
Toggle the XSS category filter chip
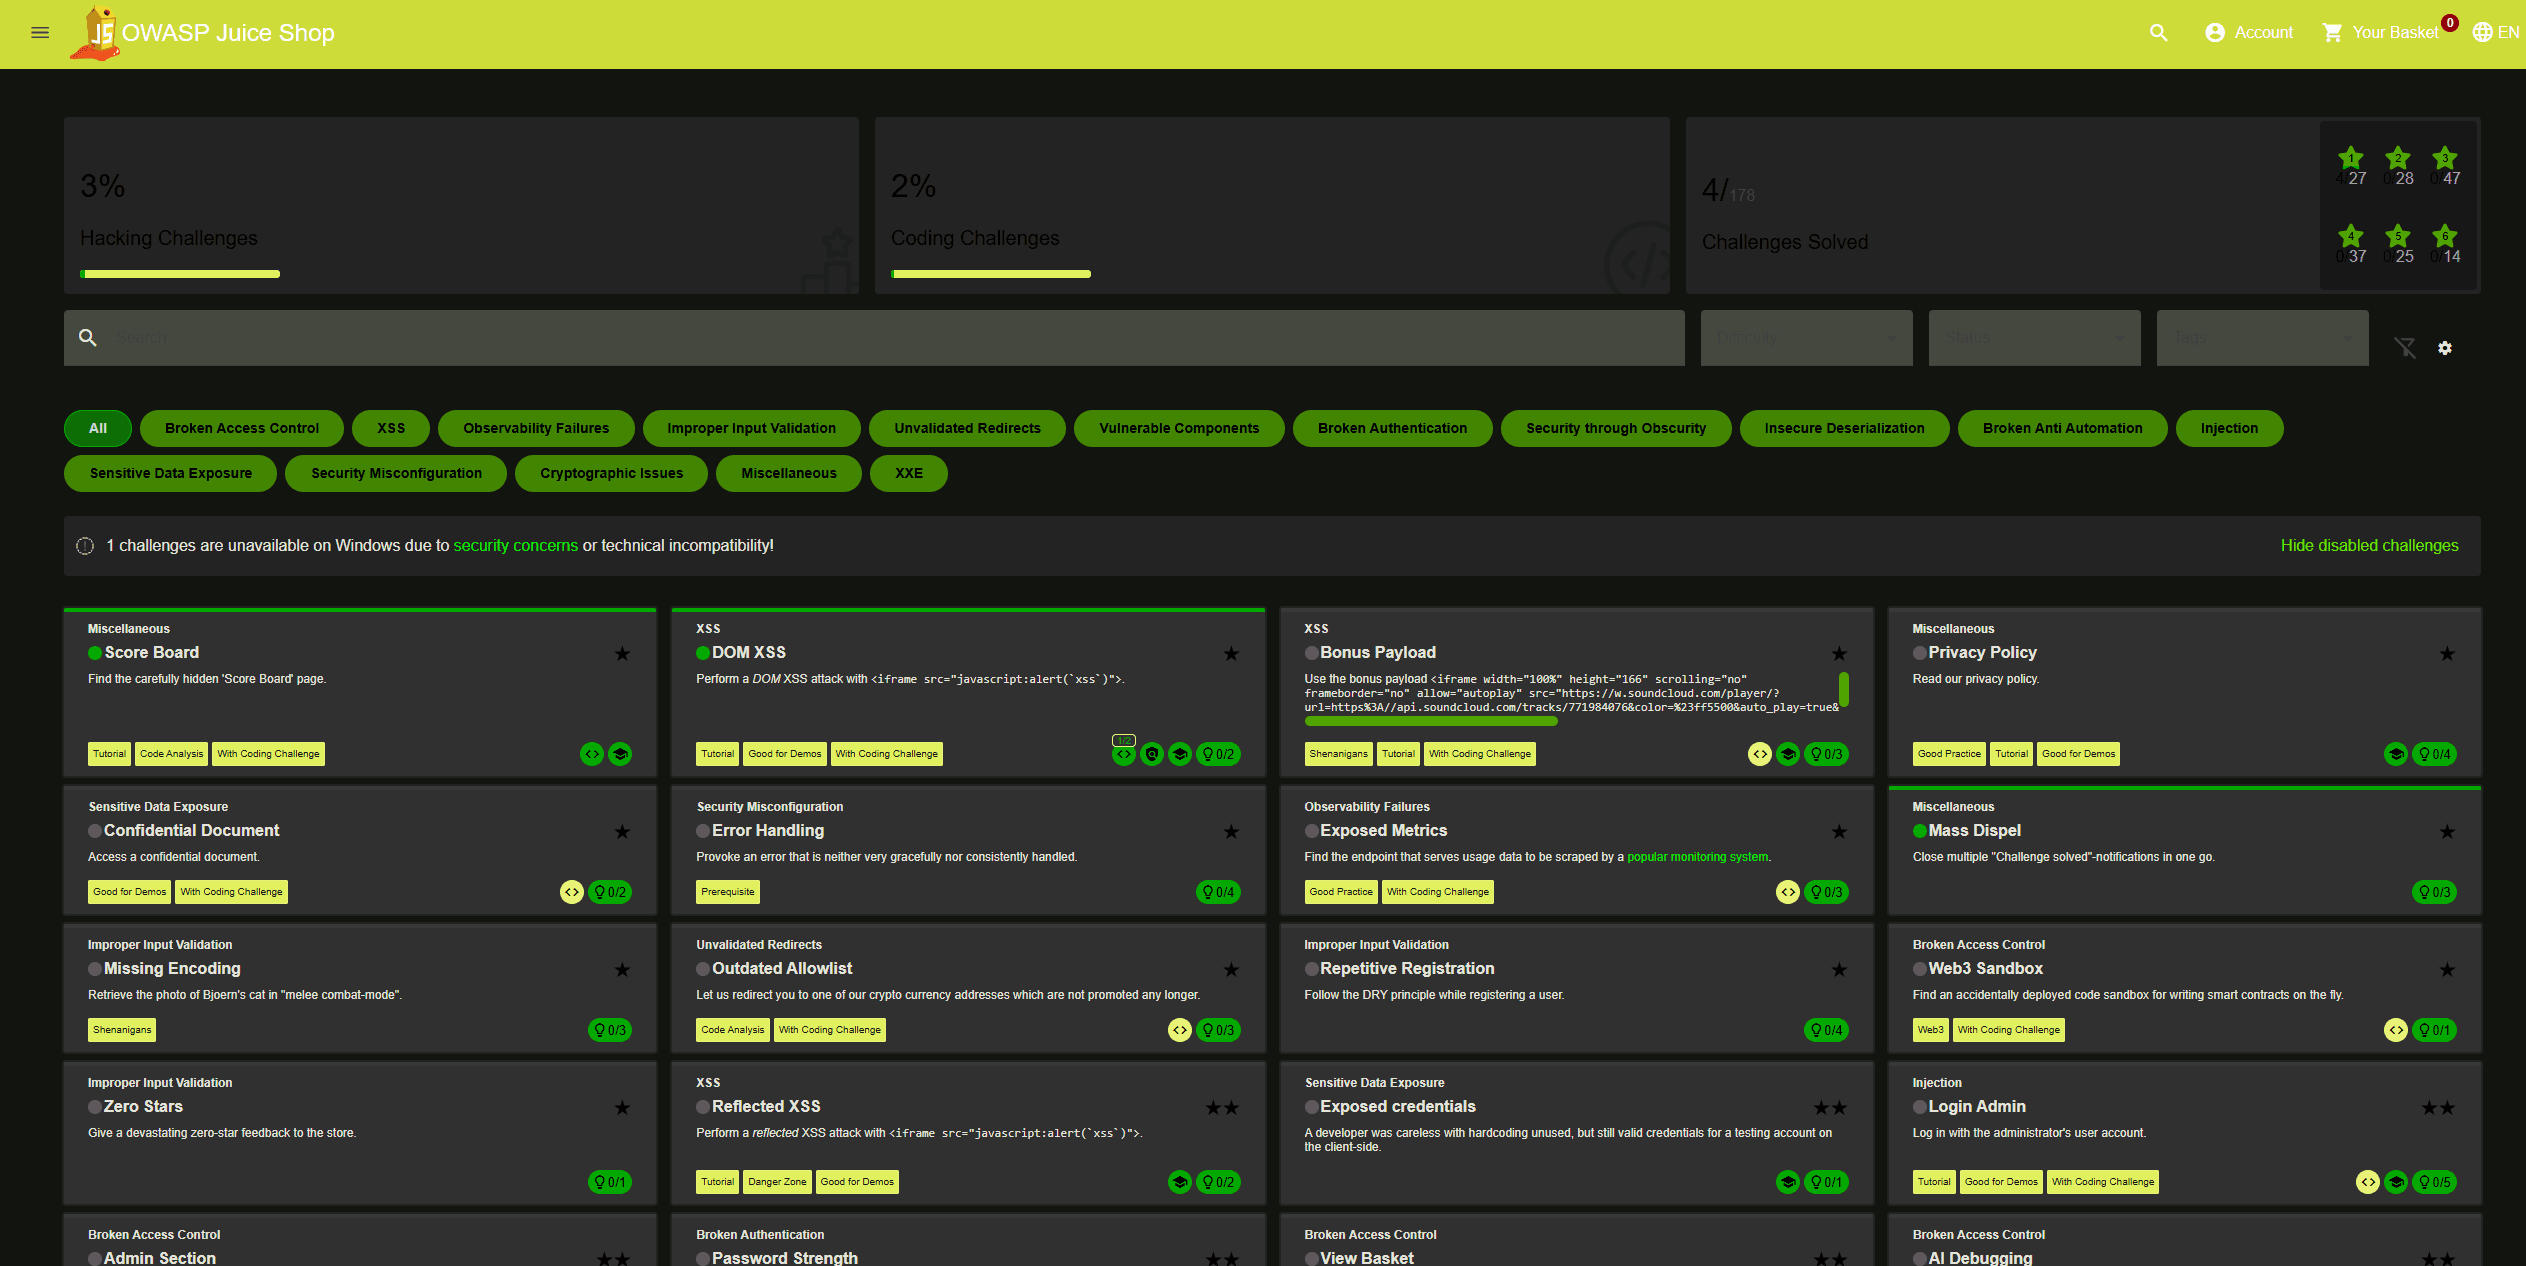click(x=391, y=428)
